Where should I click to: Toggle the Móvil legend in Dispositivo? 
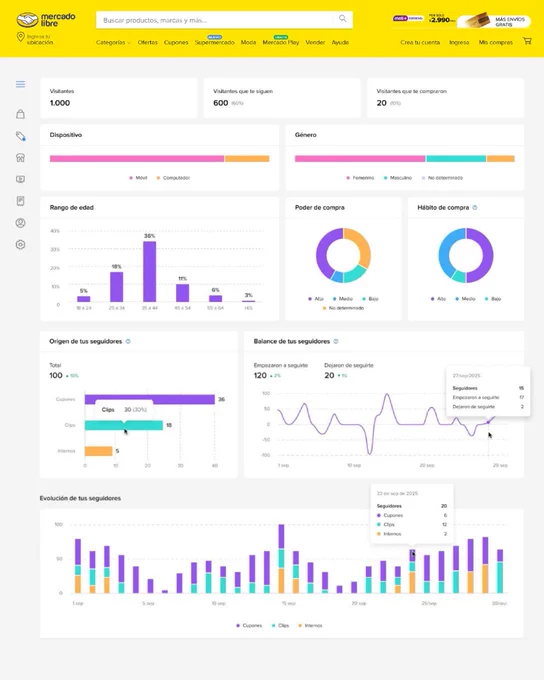pyautogui.click(x=138, y=178)
